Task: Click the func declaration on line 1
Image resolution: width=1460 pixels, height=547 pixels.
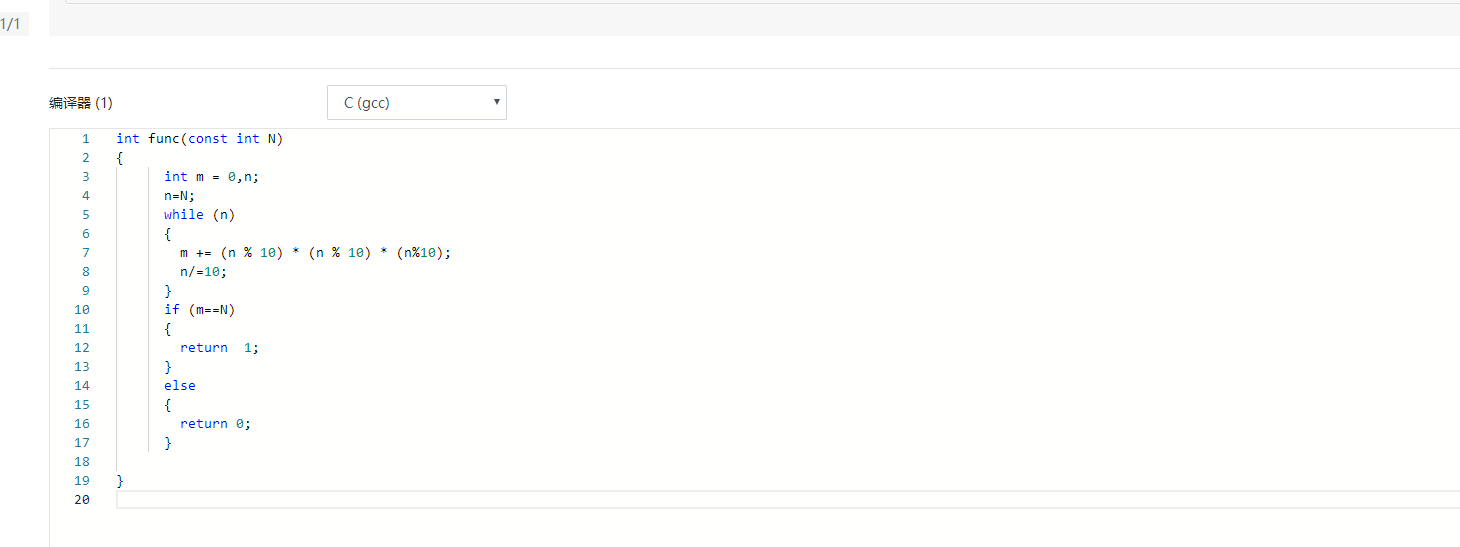Action: [x=200, y=139]
